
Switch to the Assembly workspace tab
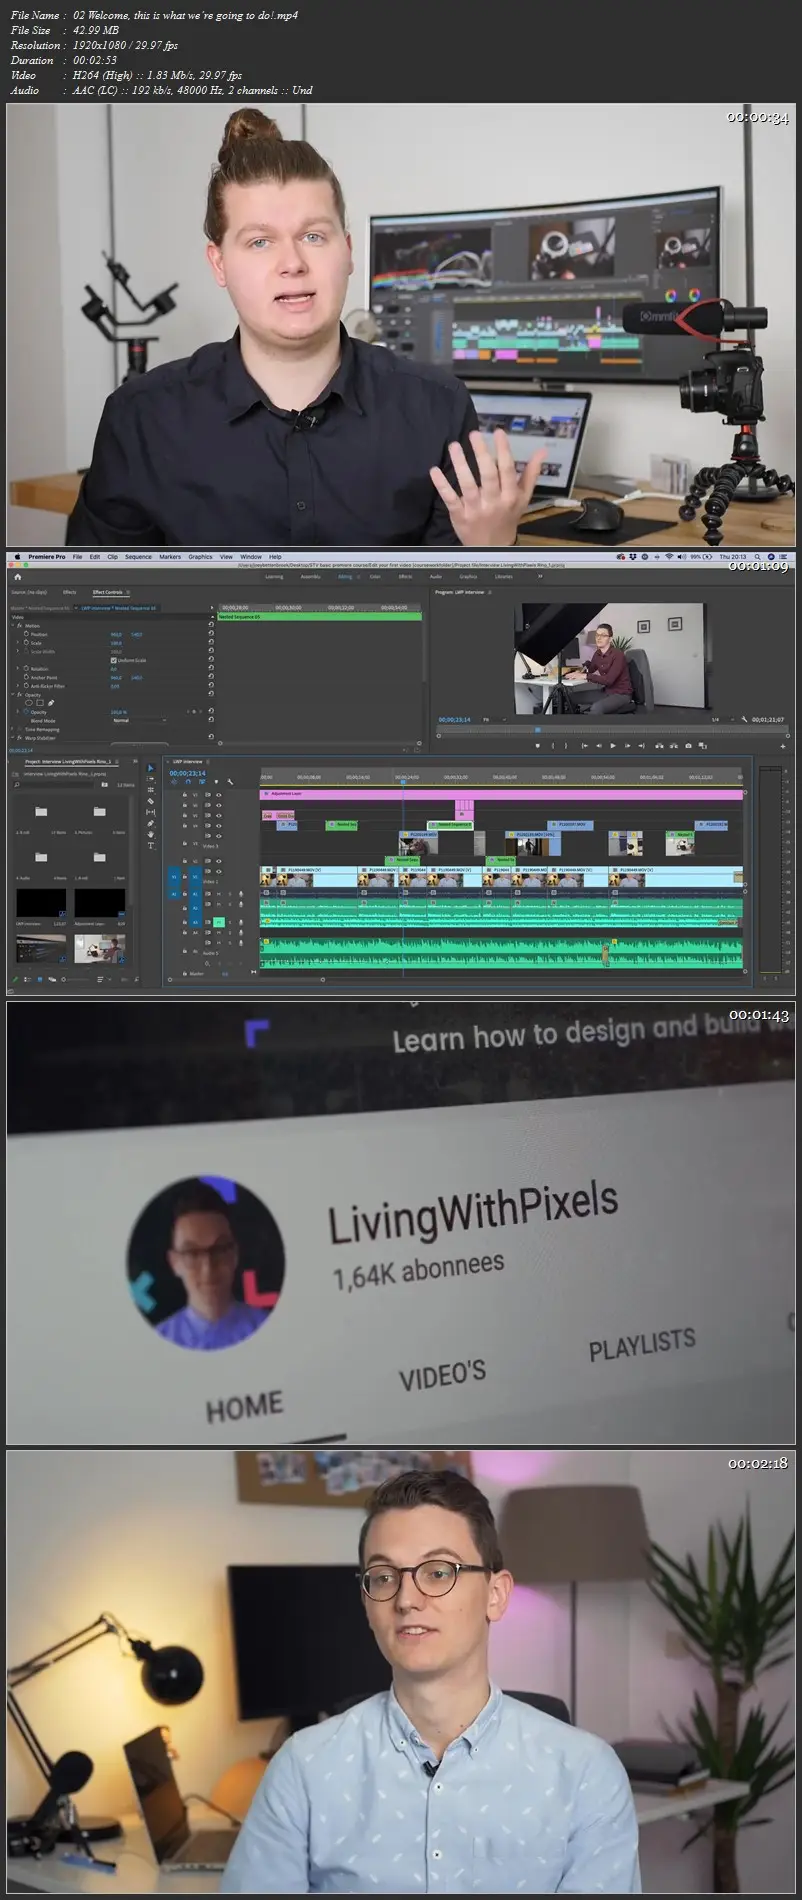[x=311, y=576]
